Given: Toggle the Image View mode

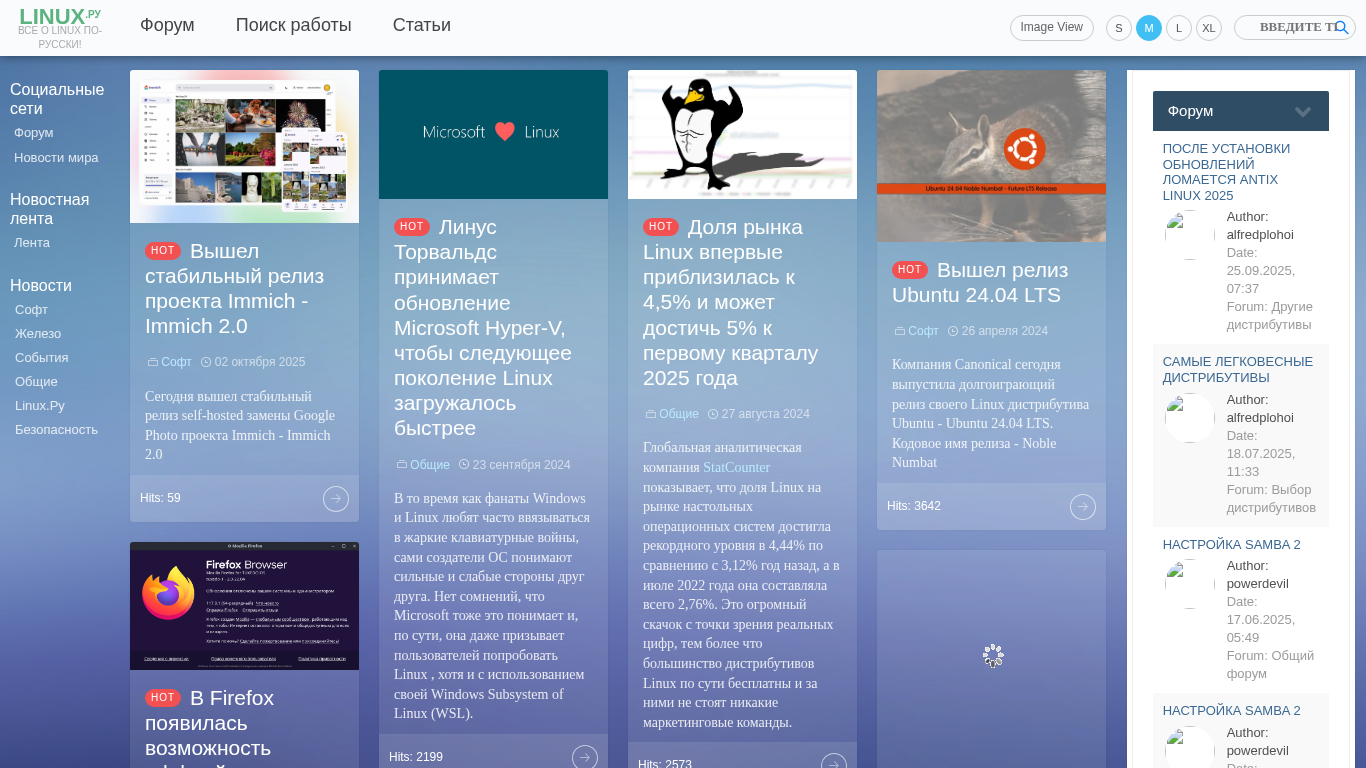Looking at the screenshot, I should point(1052,28).
